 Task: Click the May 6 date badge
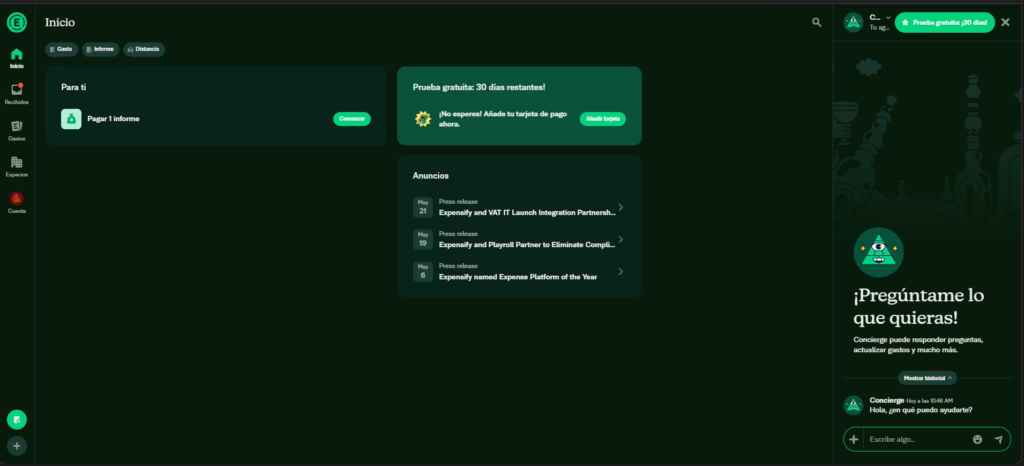tap(423, 272)
